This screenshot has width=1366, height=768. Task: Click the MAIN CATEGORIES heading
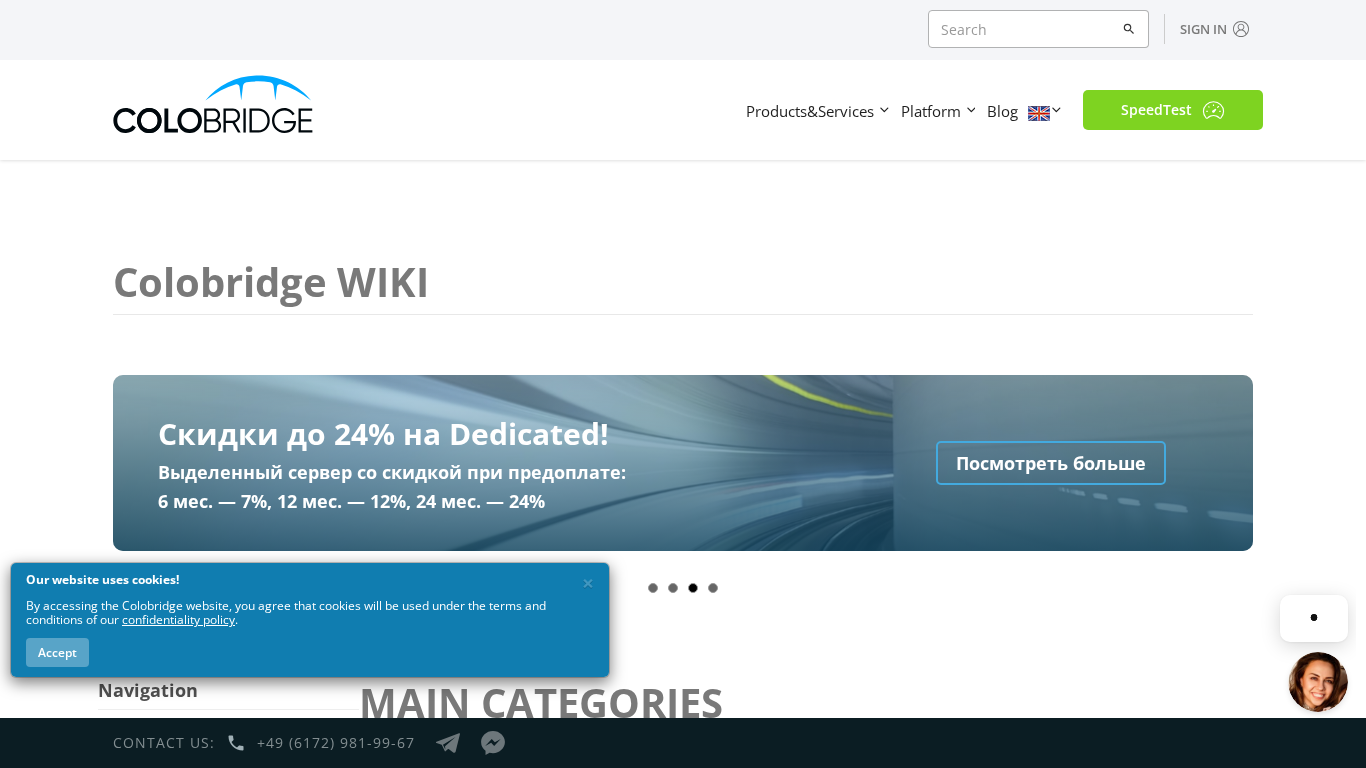[x=541, y=703]
